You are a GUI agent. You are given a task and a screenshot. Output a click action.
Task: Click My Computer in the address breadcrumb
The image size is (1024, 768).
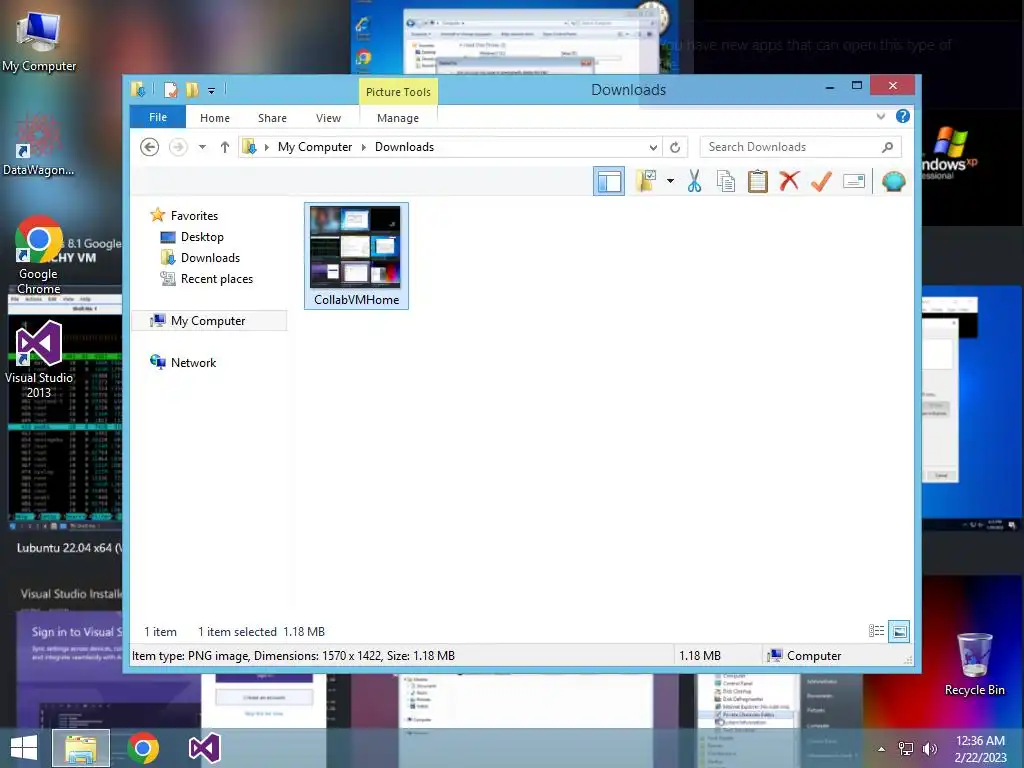[x=315, y=147]
